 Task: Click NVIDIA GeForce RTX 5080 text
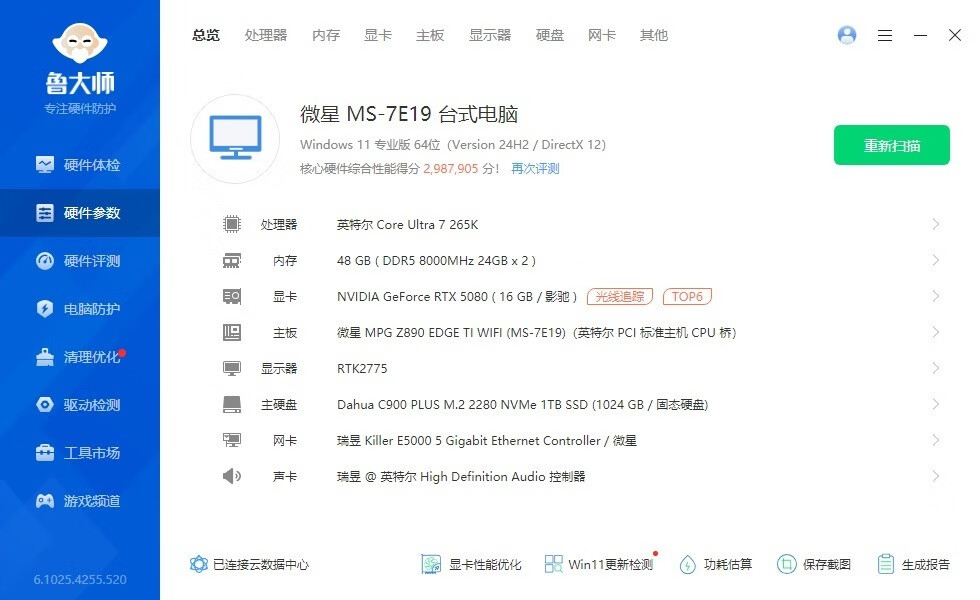point(457,296)
